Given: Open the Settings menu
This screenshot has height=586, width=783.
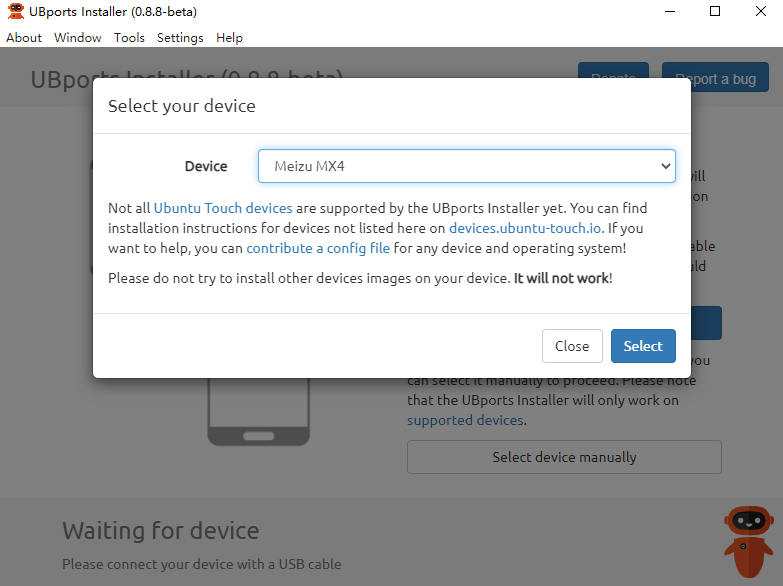Looking at the screenshot, I should (x=180, y=37).
